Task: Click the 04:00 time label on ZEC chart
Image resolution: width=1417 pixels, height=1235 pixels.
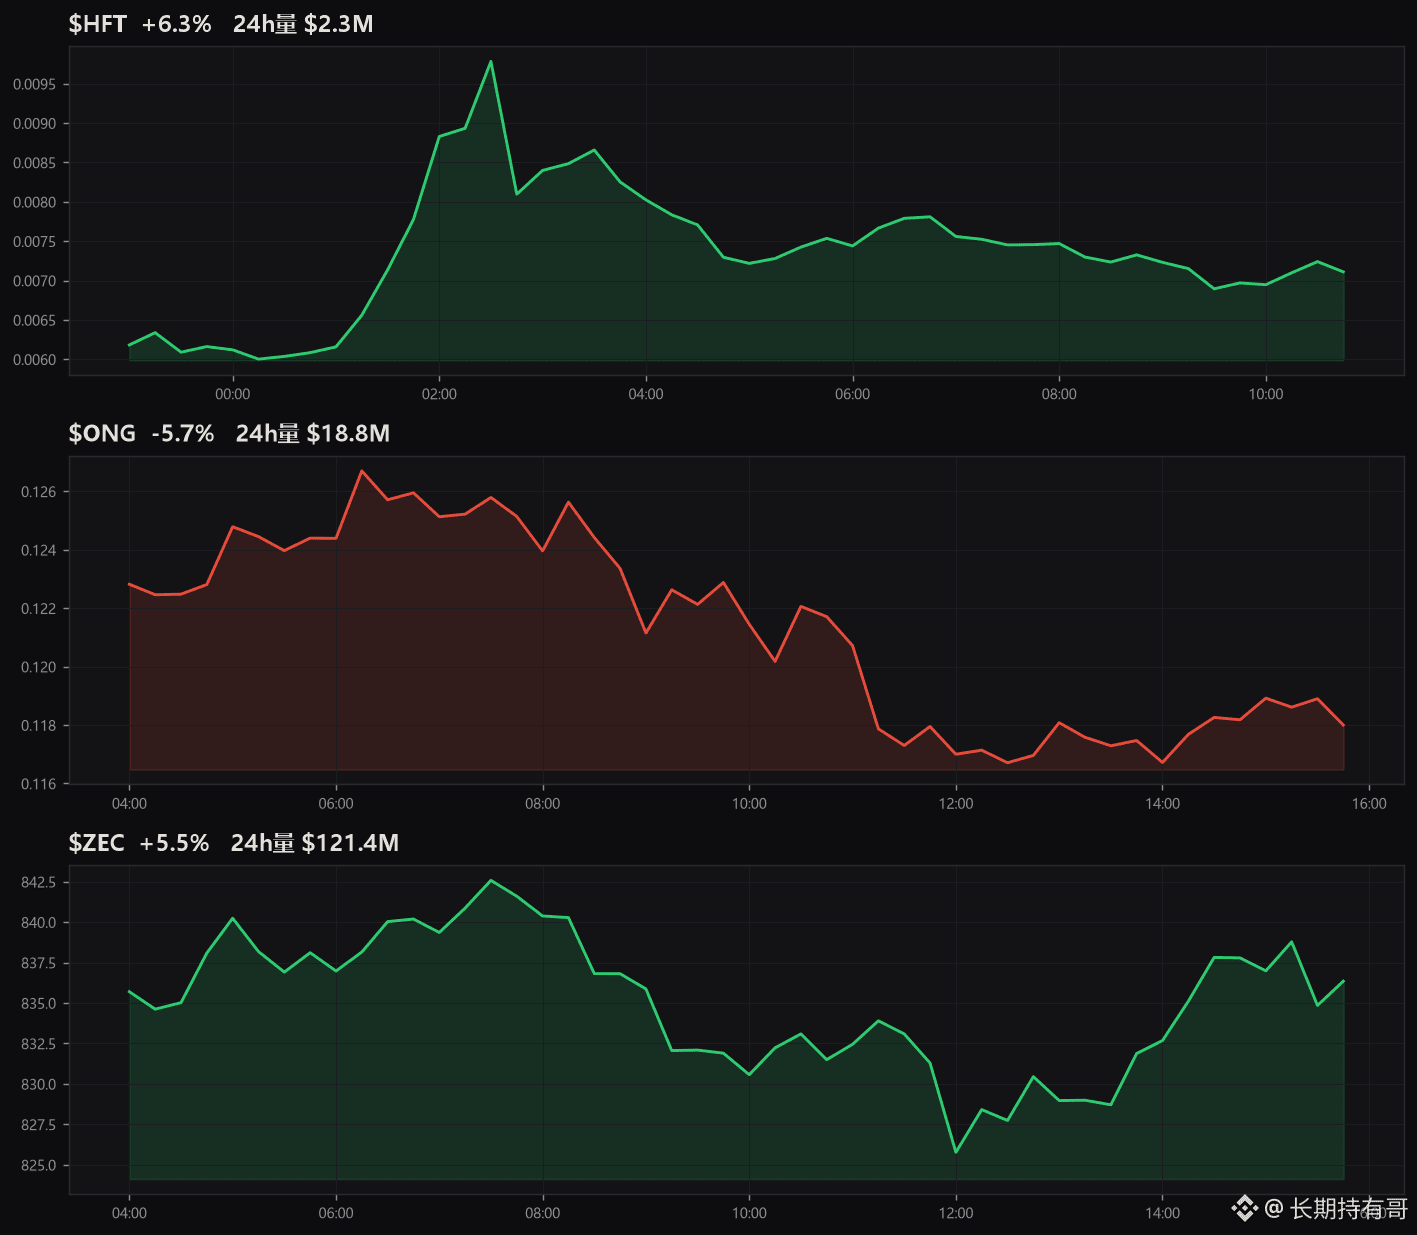Action: coord(130,1213)
